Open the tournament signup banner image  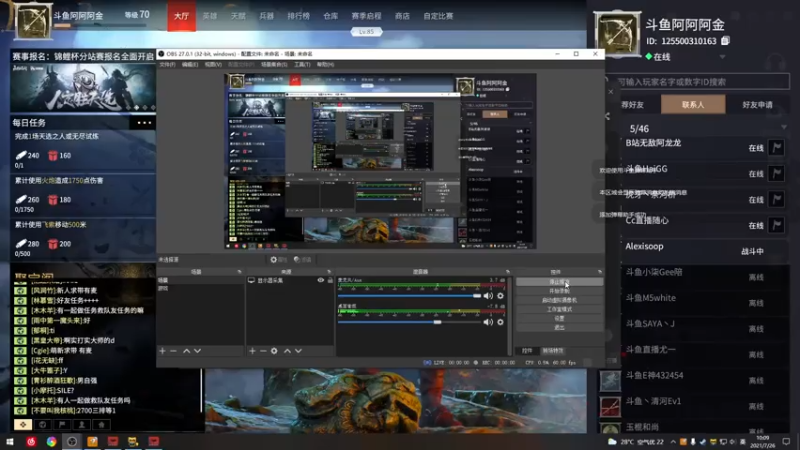[x=83, y=87]
